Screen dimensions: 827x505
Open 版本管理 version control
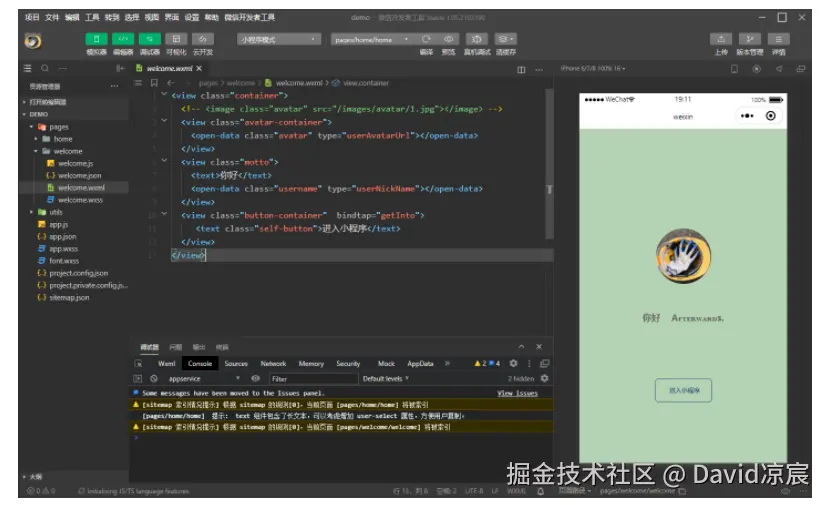pyautogui.click(x=749, y=39)
